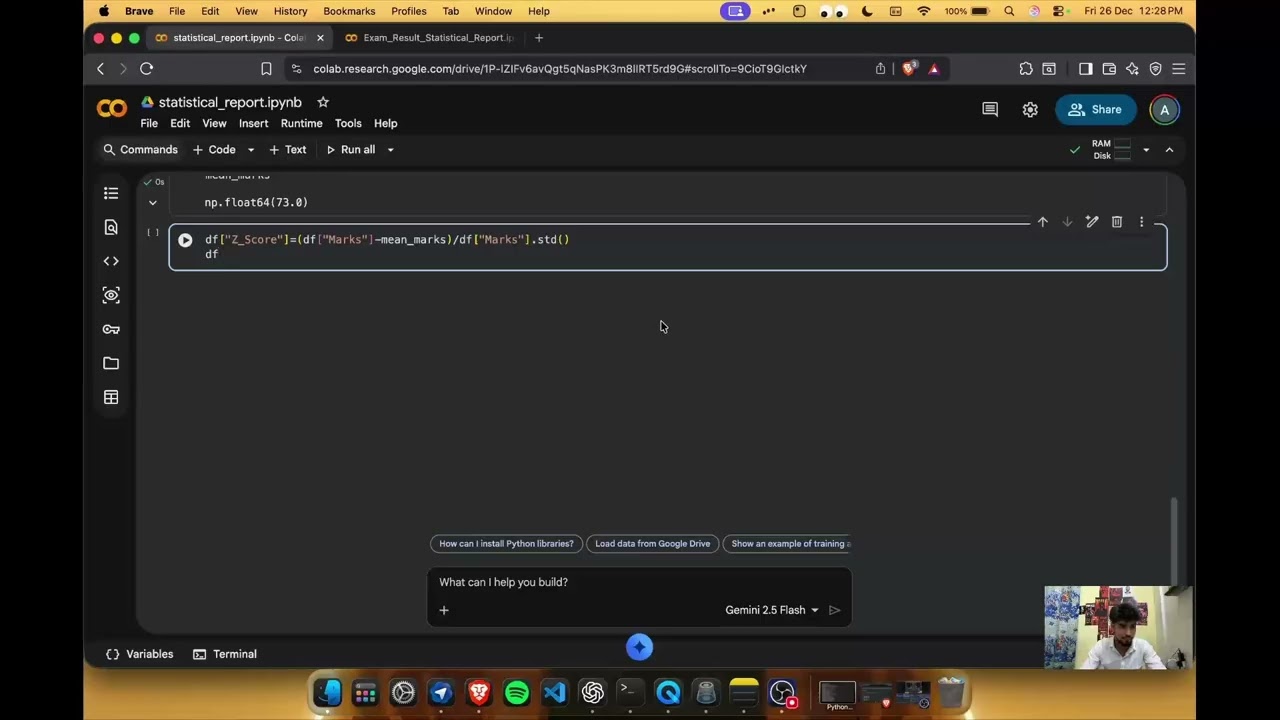Open the Colab View menu
Image resolution: width=1280 pixels, height=720 pixels.
(214, 123)
